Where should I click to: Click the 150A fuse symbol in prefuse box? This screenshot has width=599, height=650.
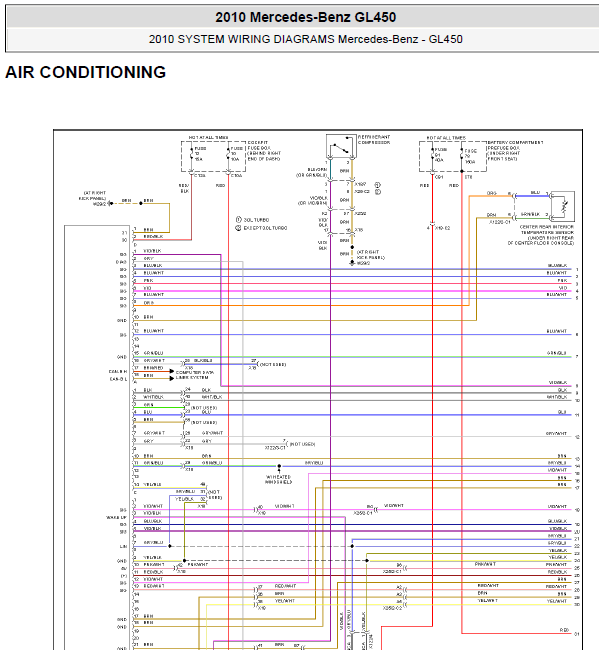point(462,154)
